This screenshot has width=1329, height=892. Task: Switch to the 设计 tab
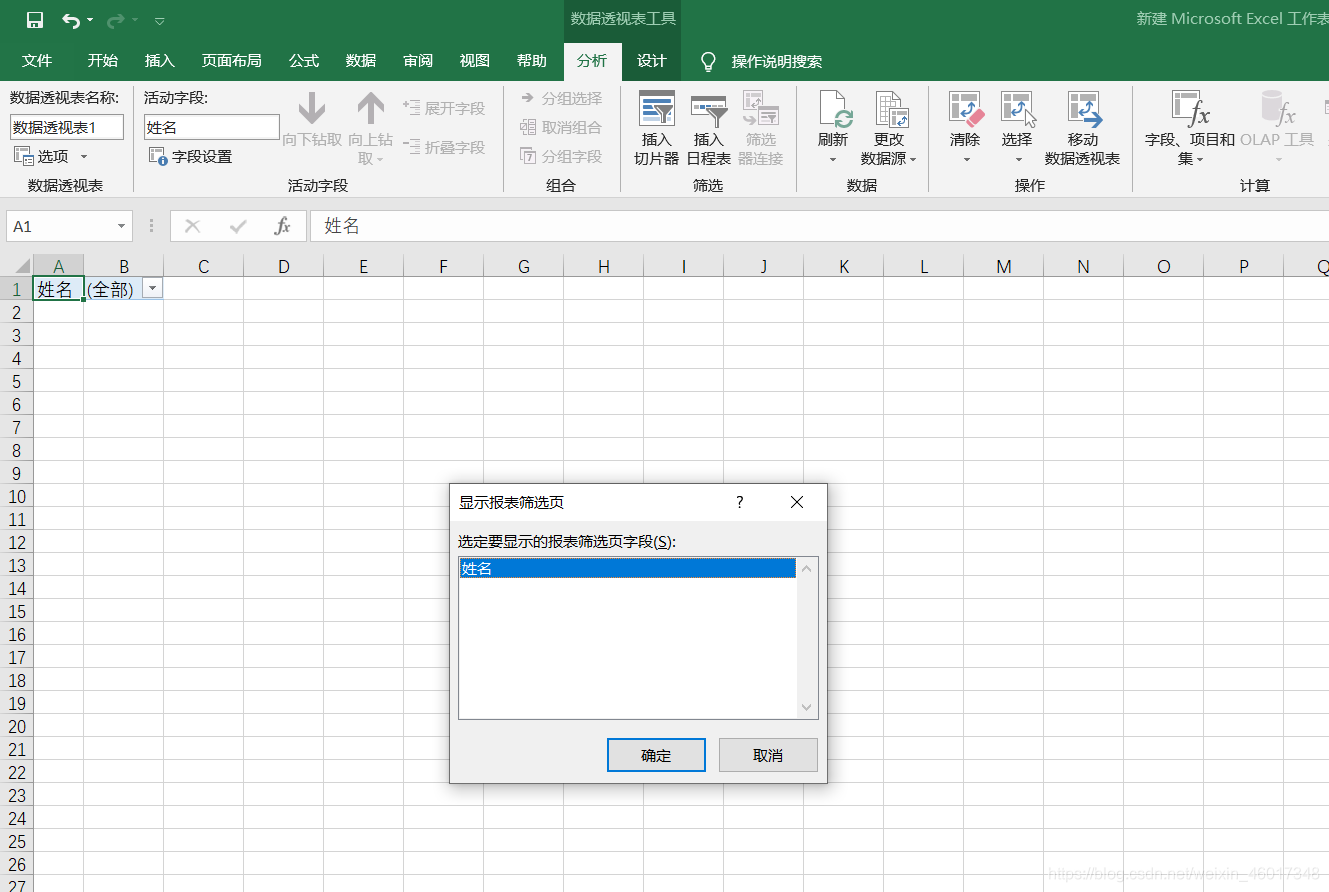[651, 61]
